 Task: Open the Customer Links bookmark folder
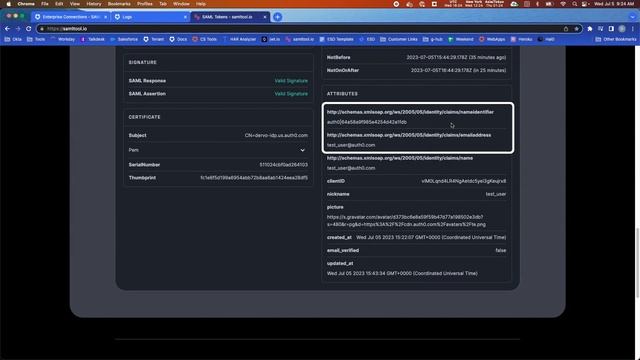point(399,40)
